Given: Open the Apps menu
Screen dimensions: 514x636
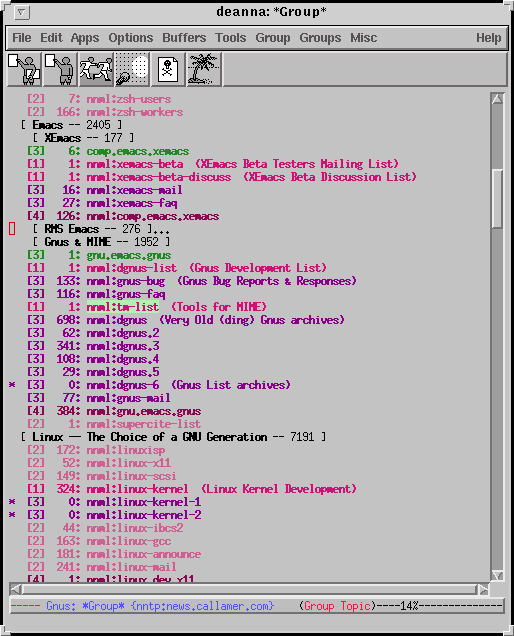Looking at the screenshot, I should tap(85, 38).
